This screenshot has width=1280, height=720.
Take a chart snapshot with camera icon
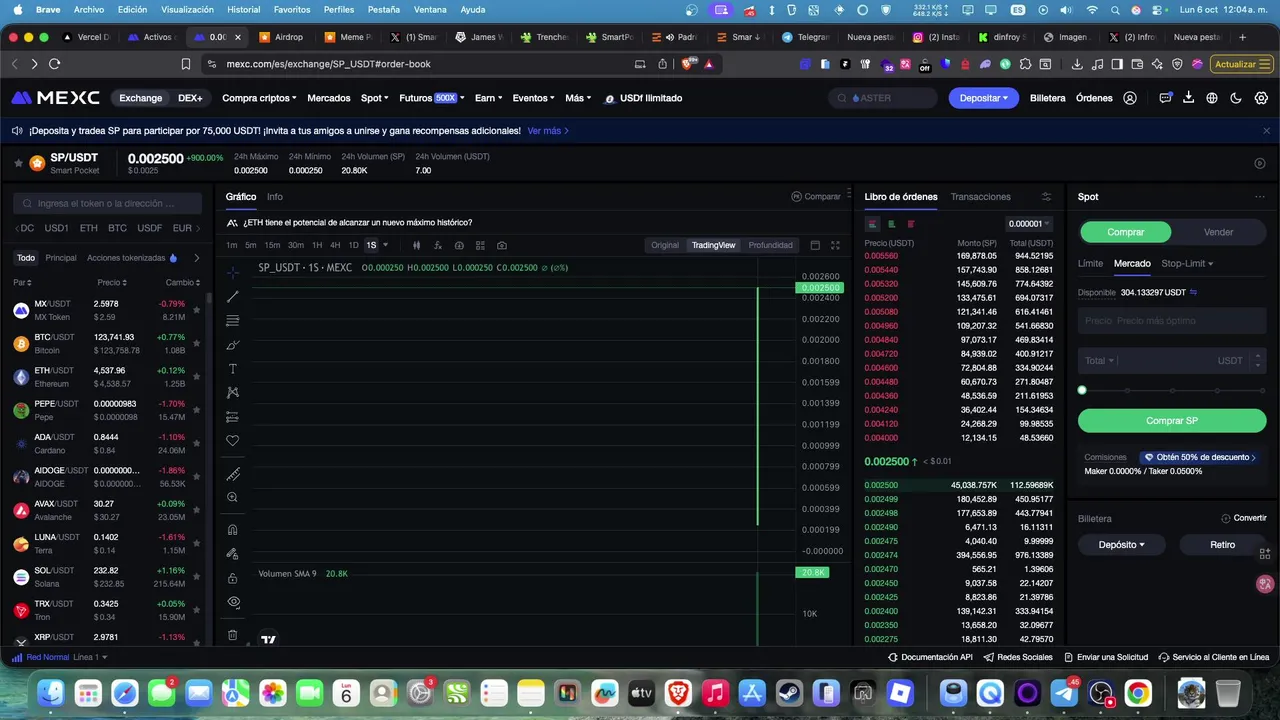point(502,245)
